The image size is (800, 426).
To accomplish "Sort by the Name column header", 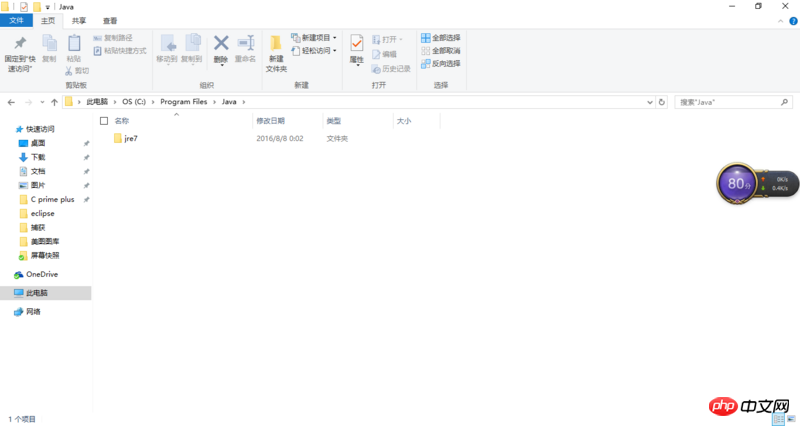I will coord(121,121).
